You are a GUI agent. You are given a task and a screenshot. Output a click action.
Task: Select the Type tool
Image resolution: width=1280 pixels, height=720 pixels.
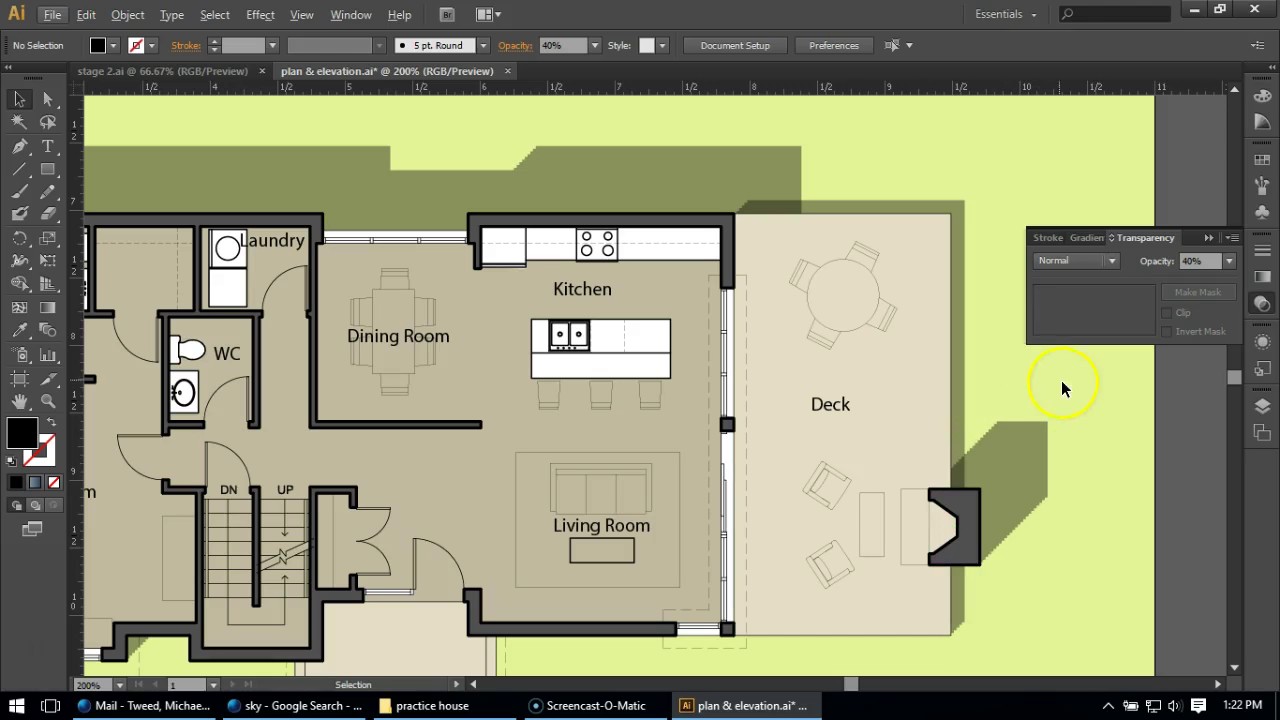click(x=48, y=146)
